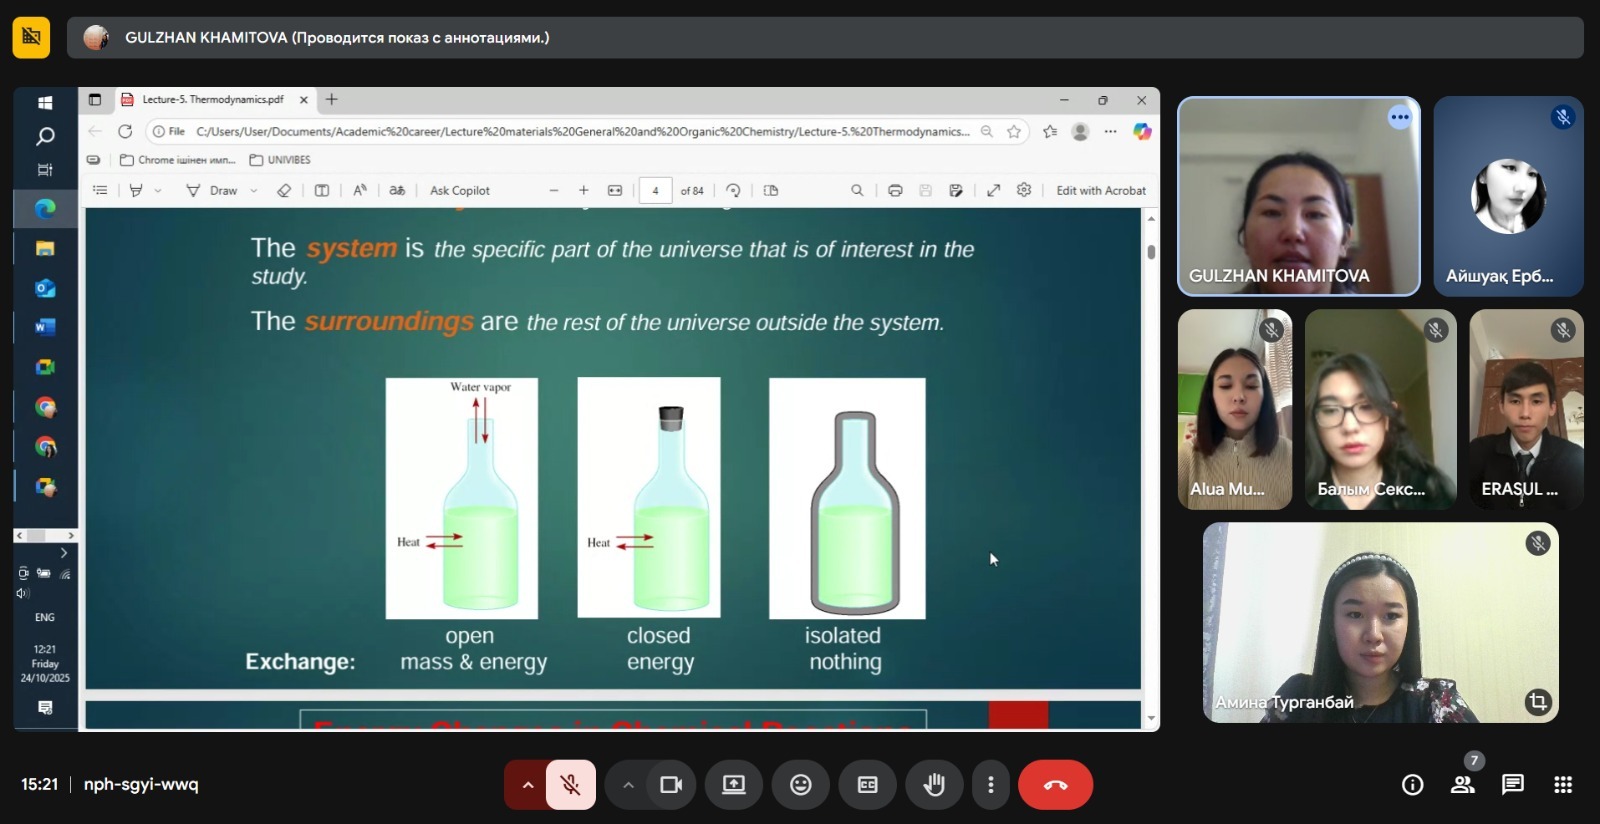
Task: Unmute the microphone
Action: pyautogui.click(x=570, y=785)
